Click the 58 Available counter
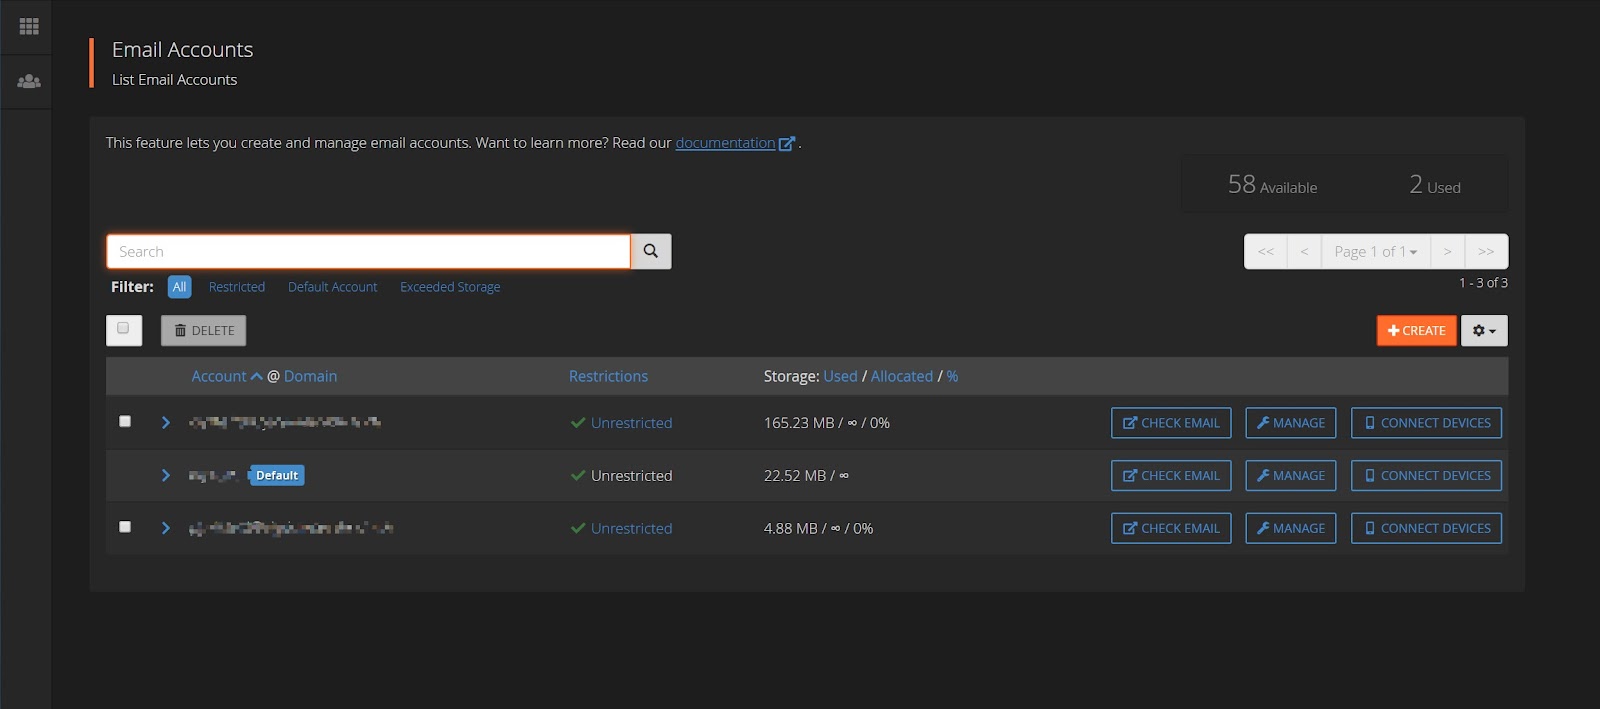 1272,185
